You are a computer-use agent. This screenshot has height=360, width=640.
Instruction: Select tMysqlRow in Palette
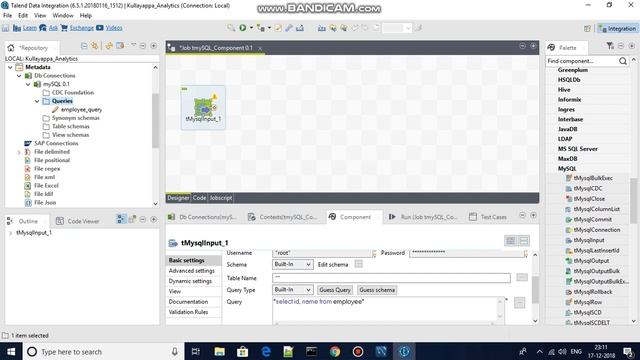coord(587,302)
